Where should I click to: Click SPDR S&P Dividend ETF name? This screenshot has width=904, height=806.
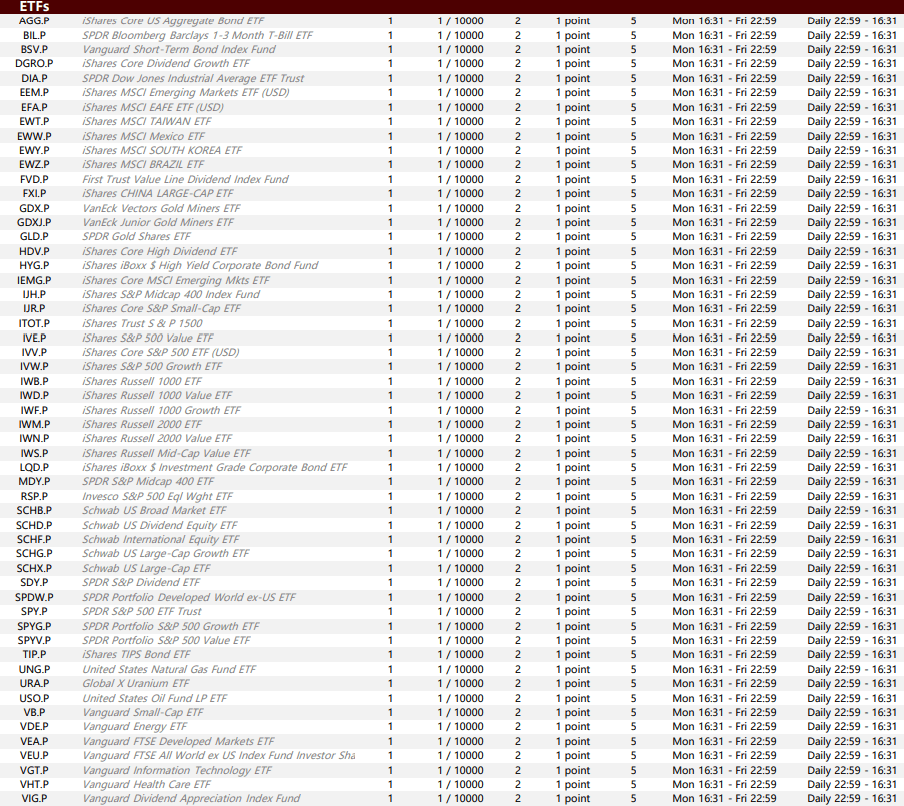(x=141, y=582)
